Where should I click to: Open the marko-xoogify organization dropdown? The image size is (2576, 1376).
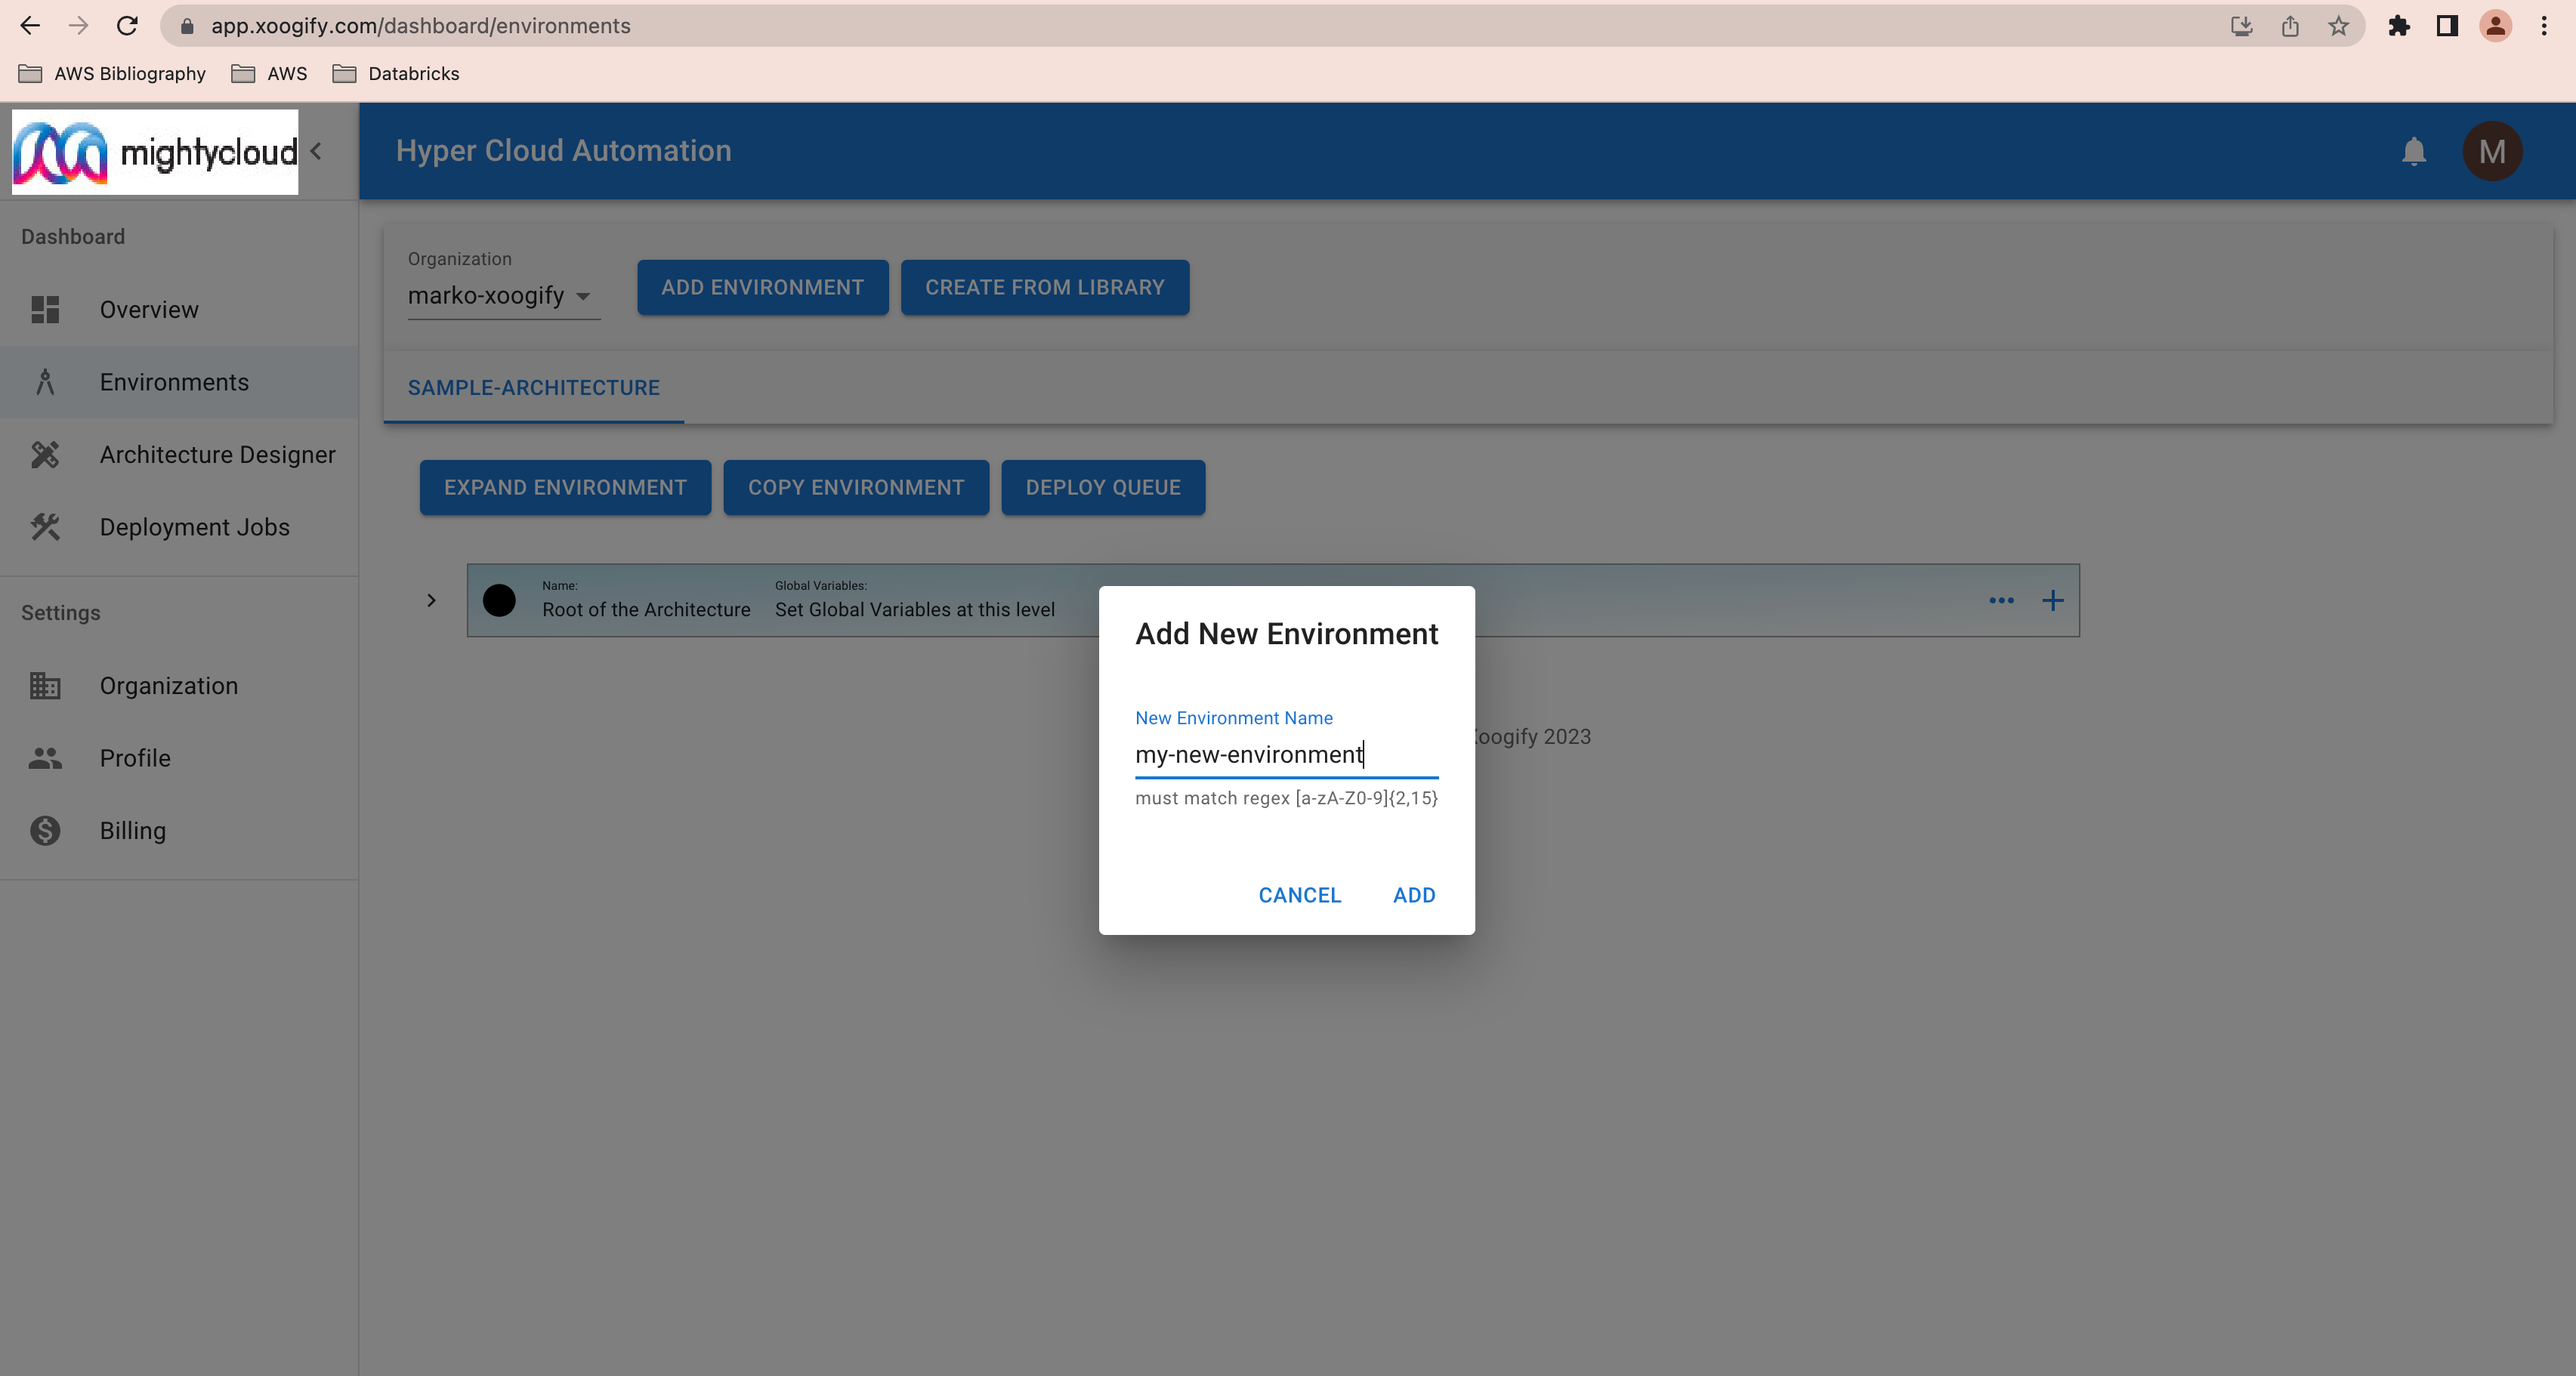pos(501,296)
